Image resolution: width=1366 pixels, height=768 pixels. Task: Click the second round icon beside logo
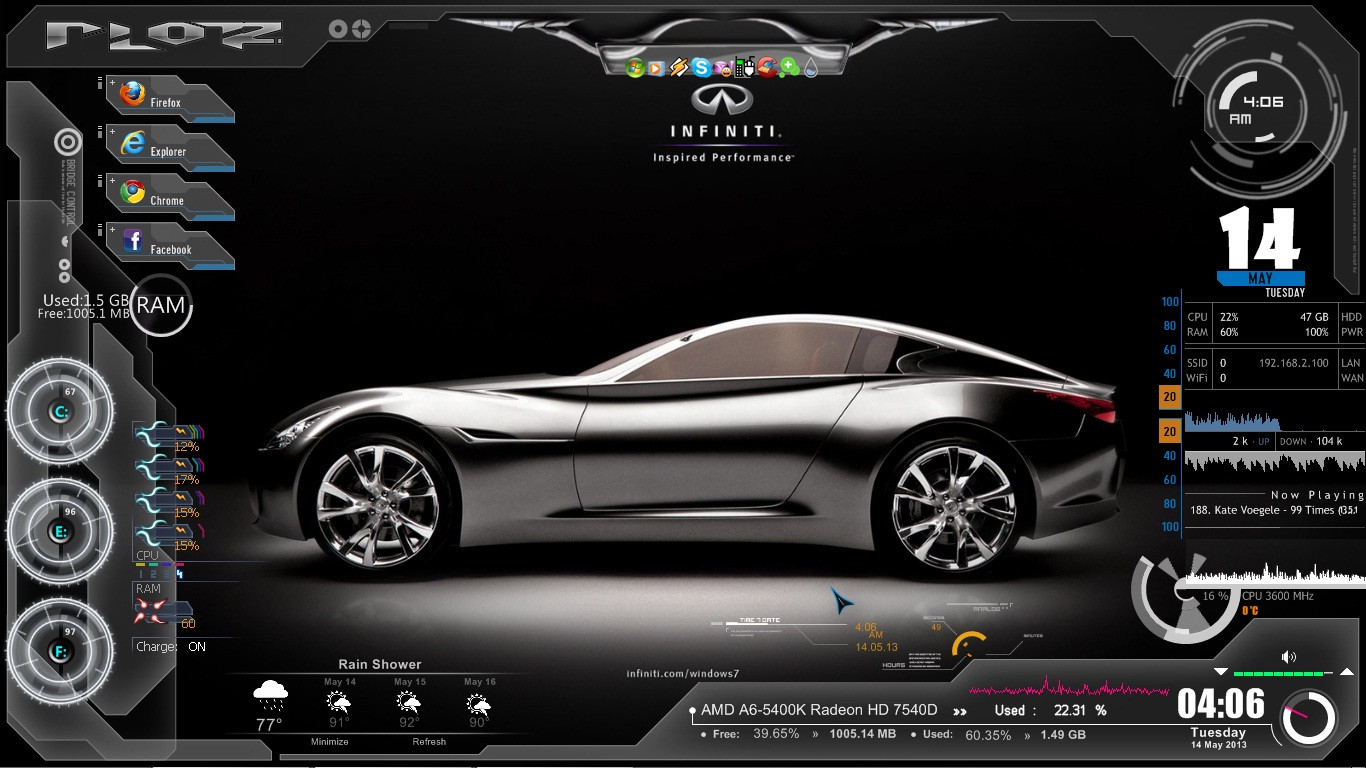362,29
